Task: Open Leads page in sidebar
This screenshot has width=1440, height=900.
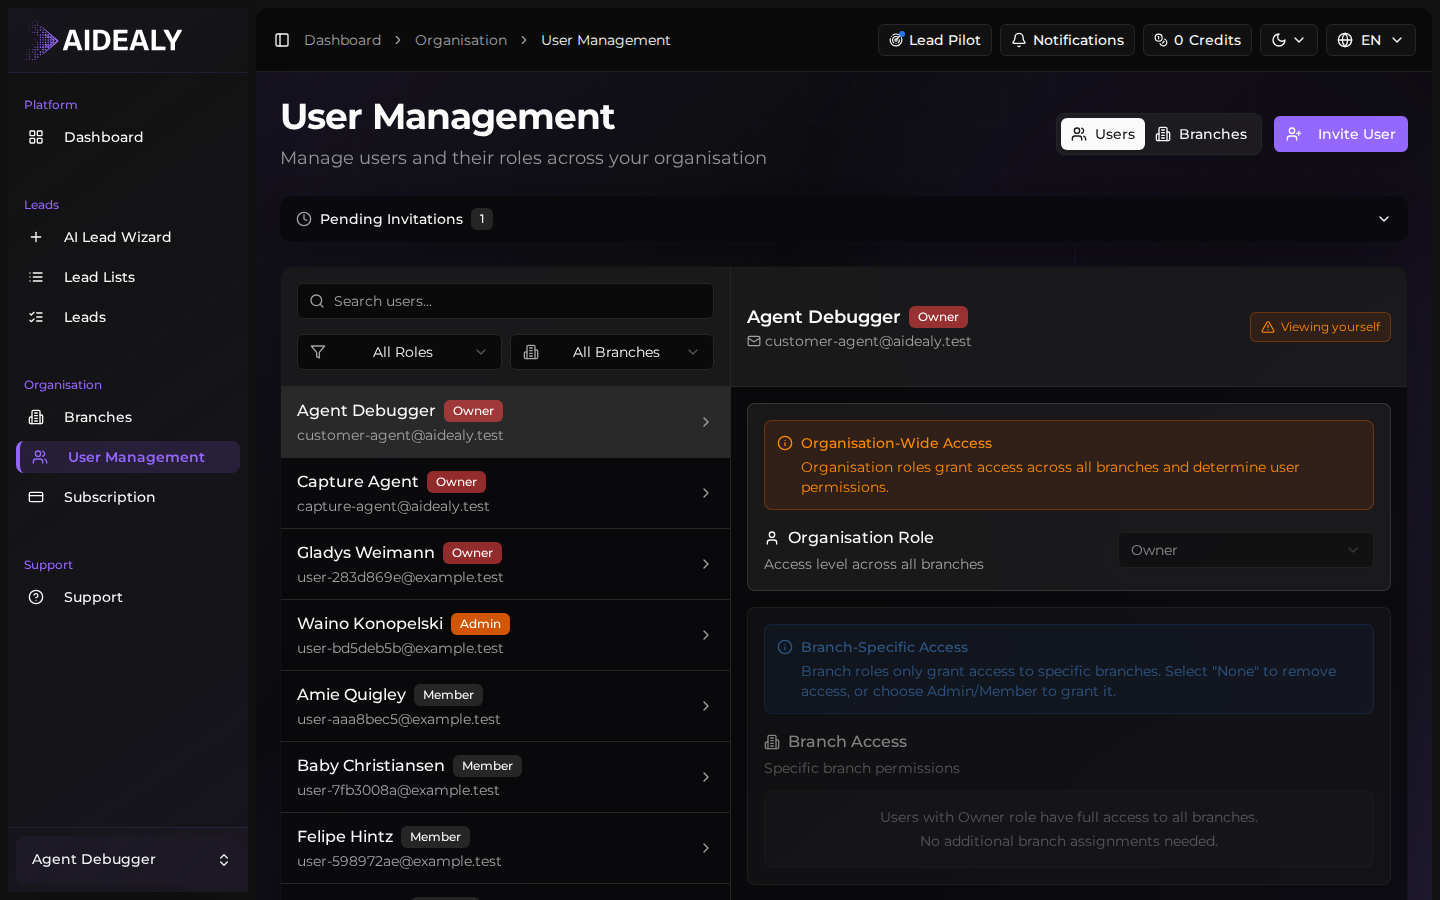Action: coord(128,317)
